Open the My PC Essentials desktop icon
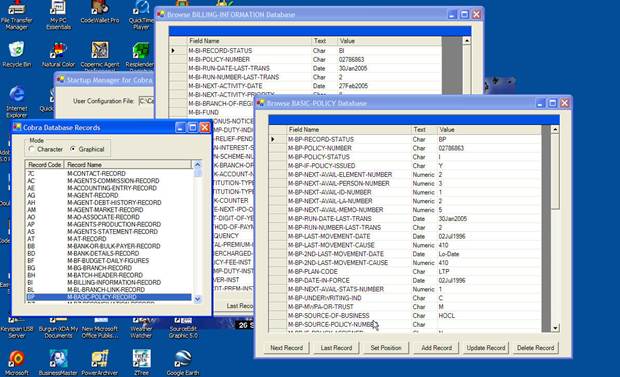Viewport: 620px width, 377px height. coord(59,16)
